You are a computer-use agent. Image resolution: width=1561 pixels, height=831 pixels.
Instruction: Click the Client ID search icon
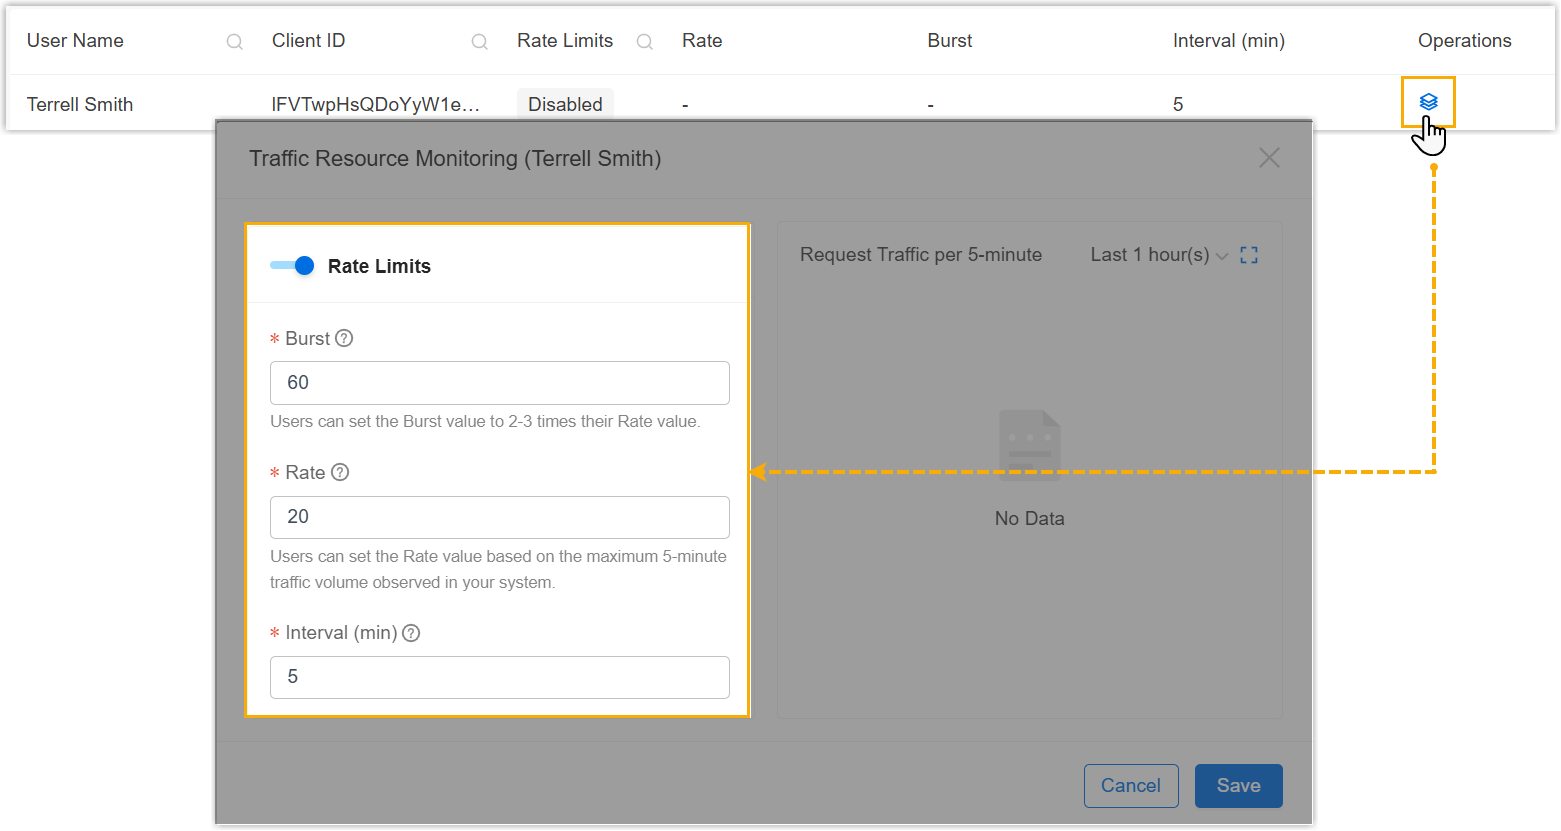click(x=480, y=42)
